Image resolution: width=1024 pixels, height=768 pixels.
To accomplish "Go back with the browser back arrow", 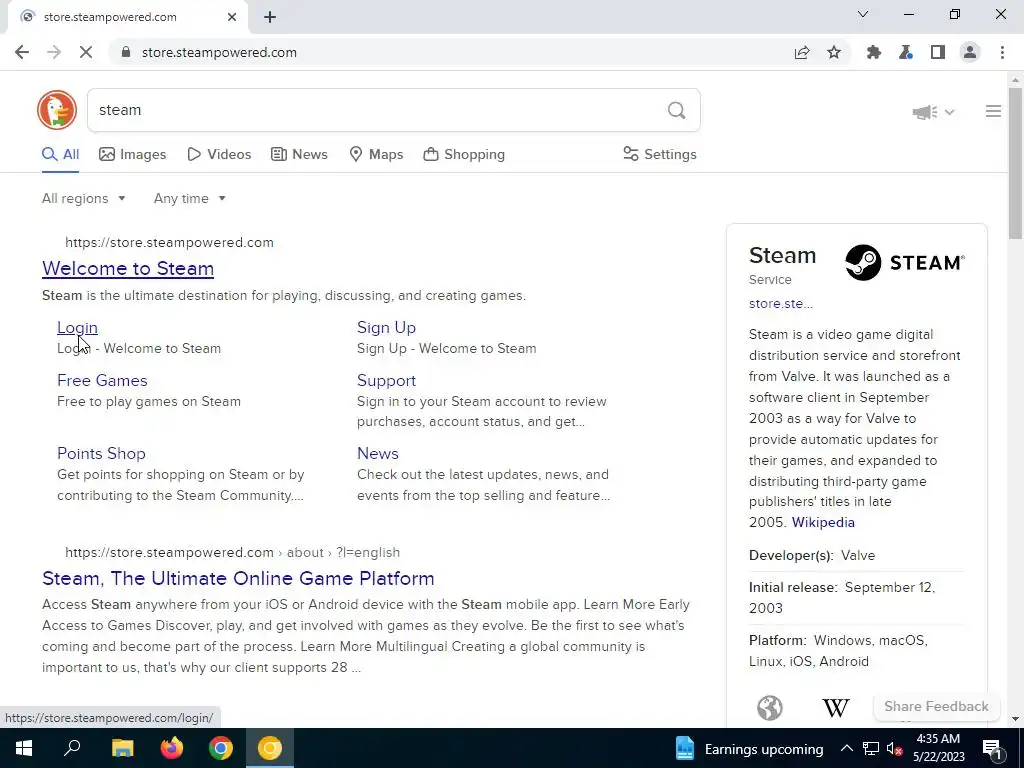I will coord(22,52).
